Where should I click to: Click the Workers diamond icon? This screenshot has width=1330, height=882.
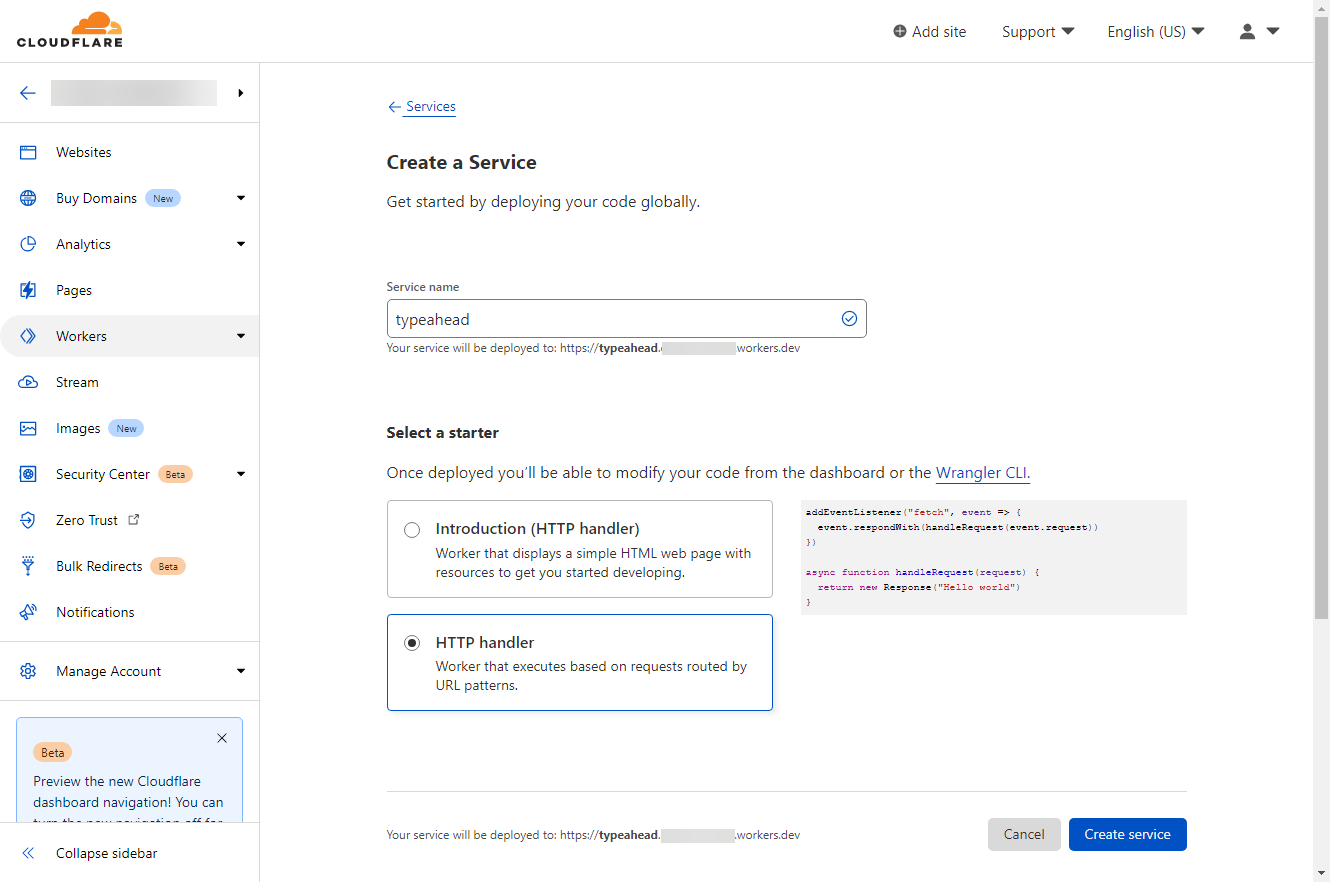tap(28, 336)
